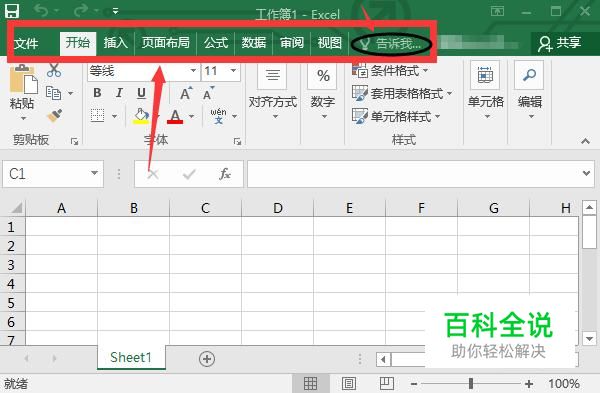600x393 pixels.
Task: Click the Select All corner triangle
Action: 16,208
